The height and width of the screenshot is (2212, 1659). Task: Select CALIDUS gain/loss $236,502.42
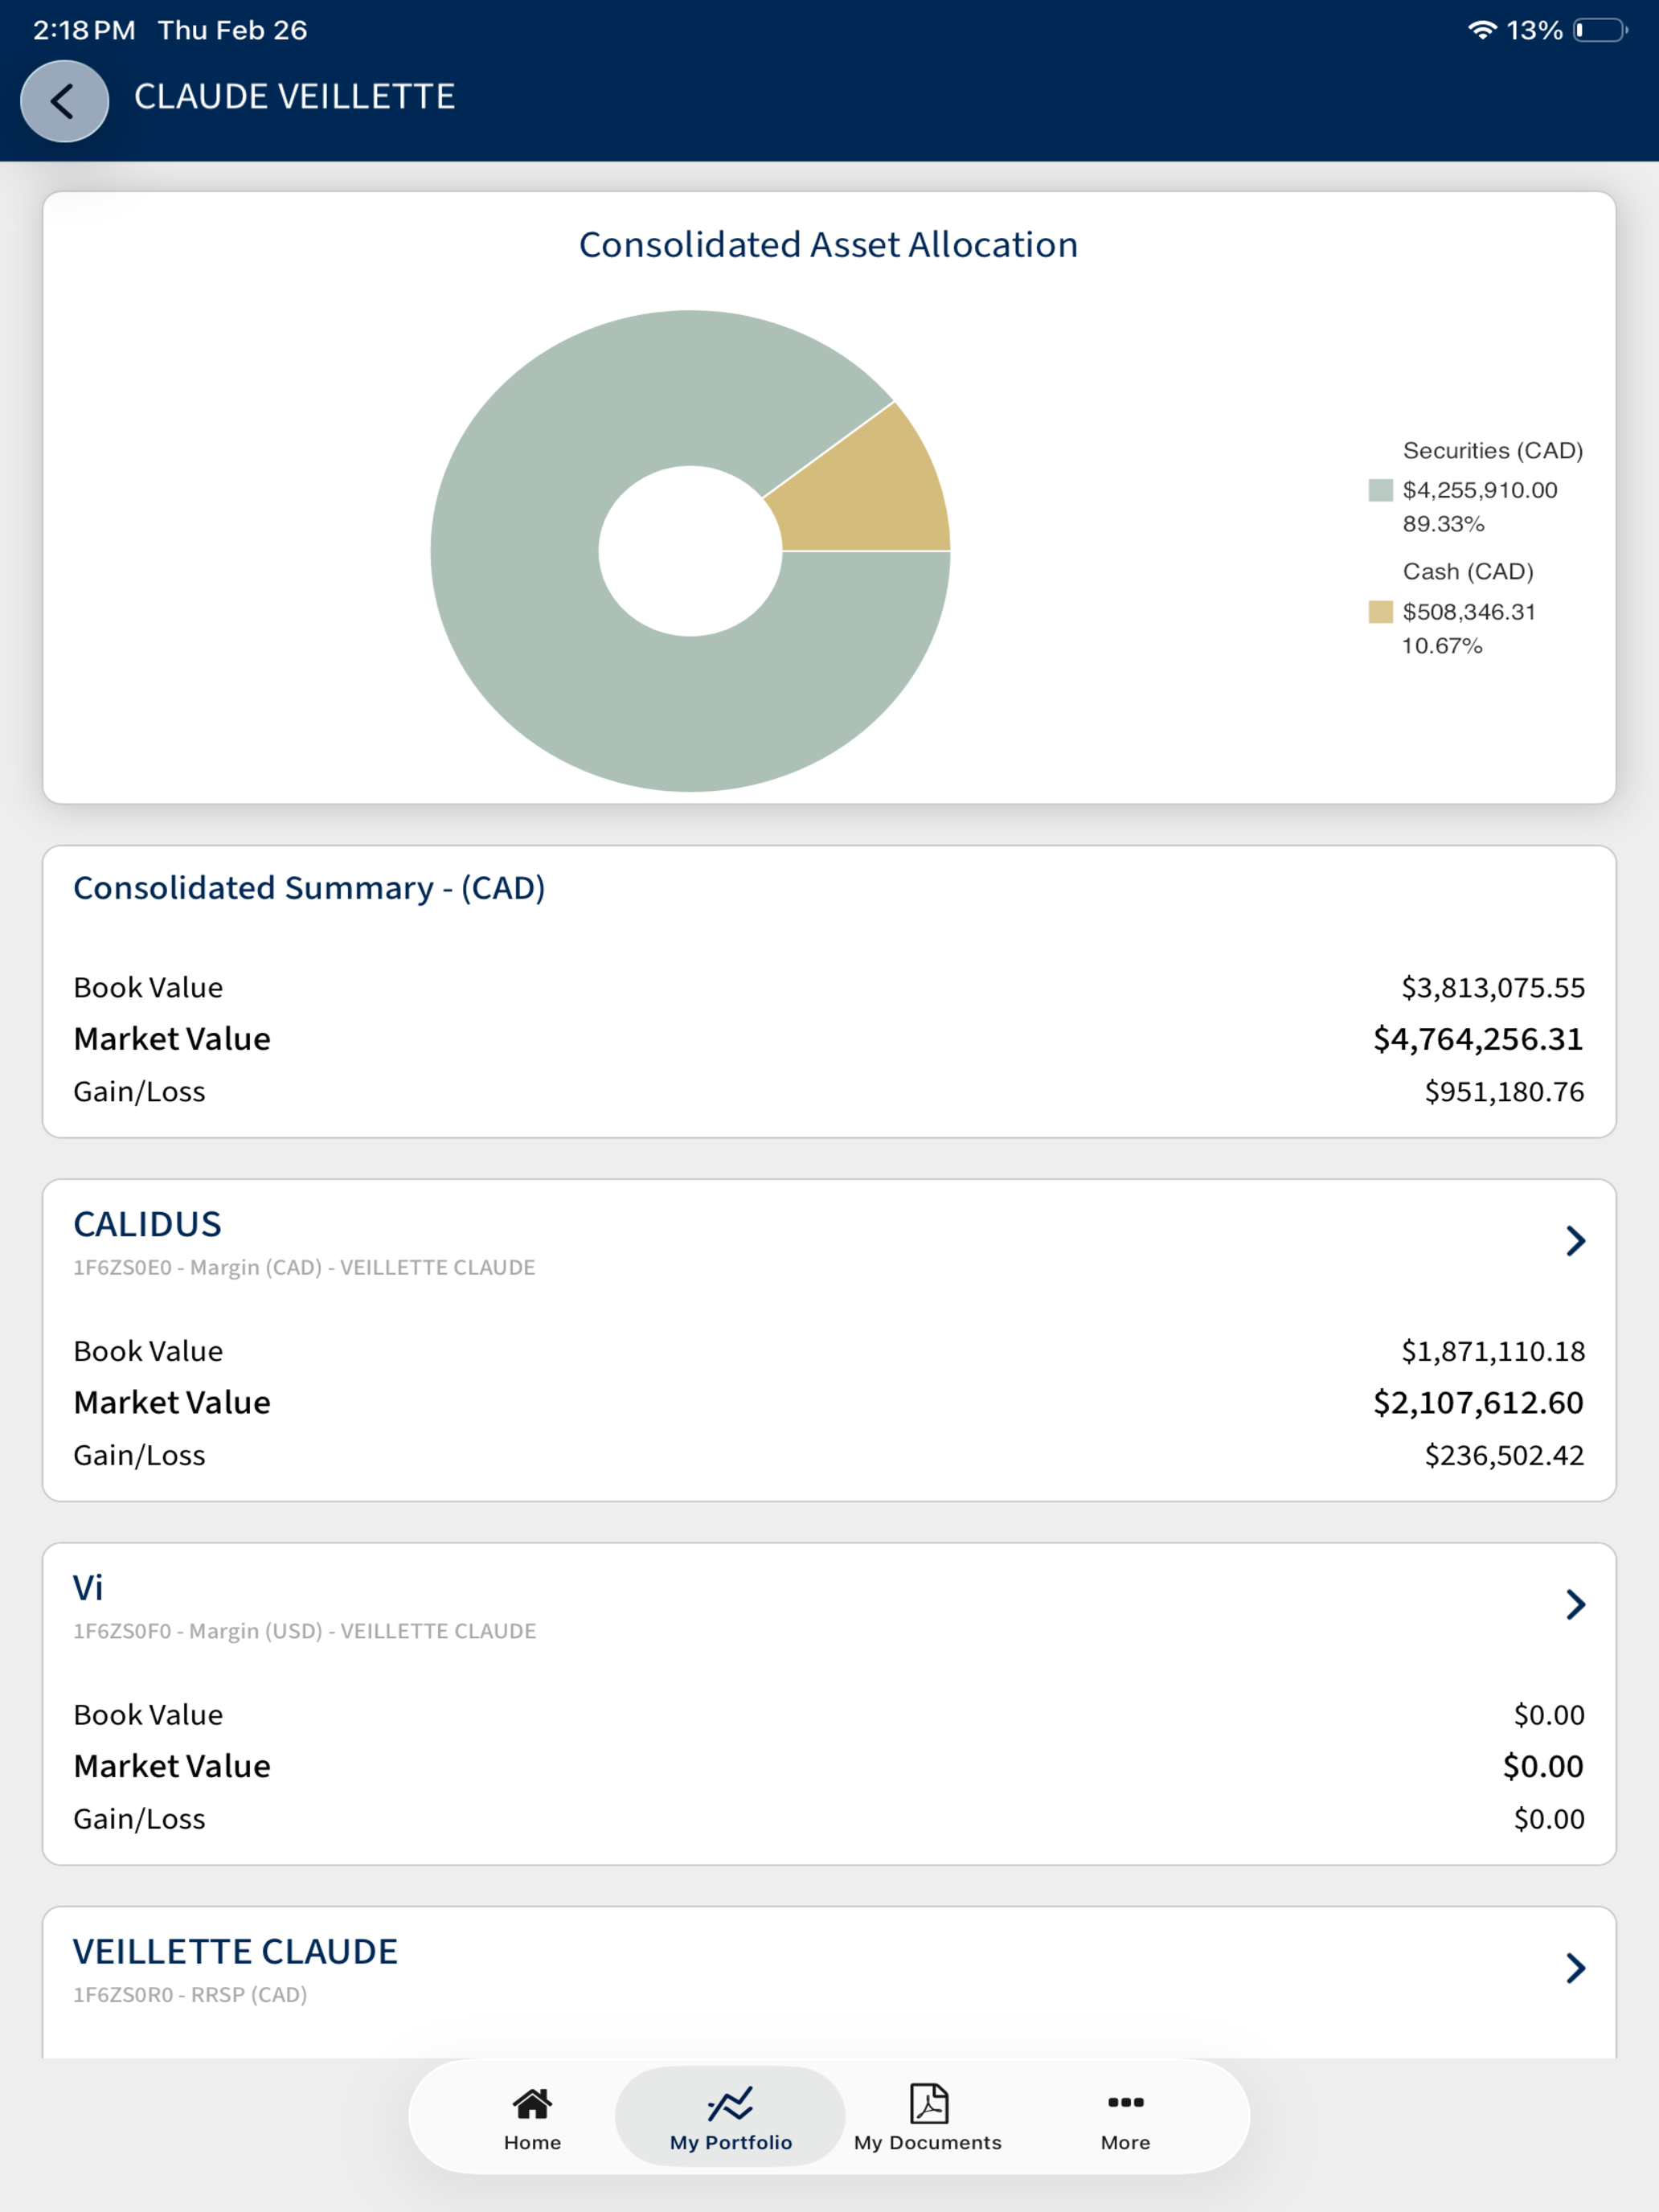coord(1504,1456)
